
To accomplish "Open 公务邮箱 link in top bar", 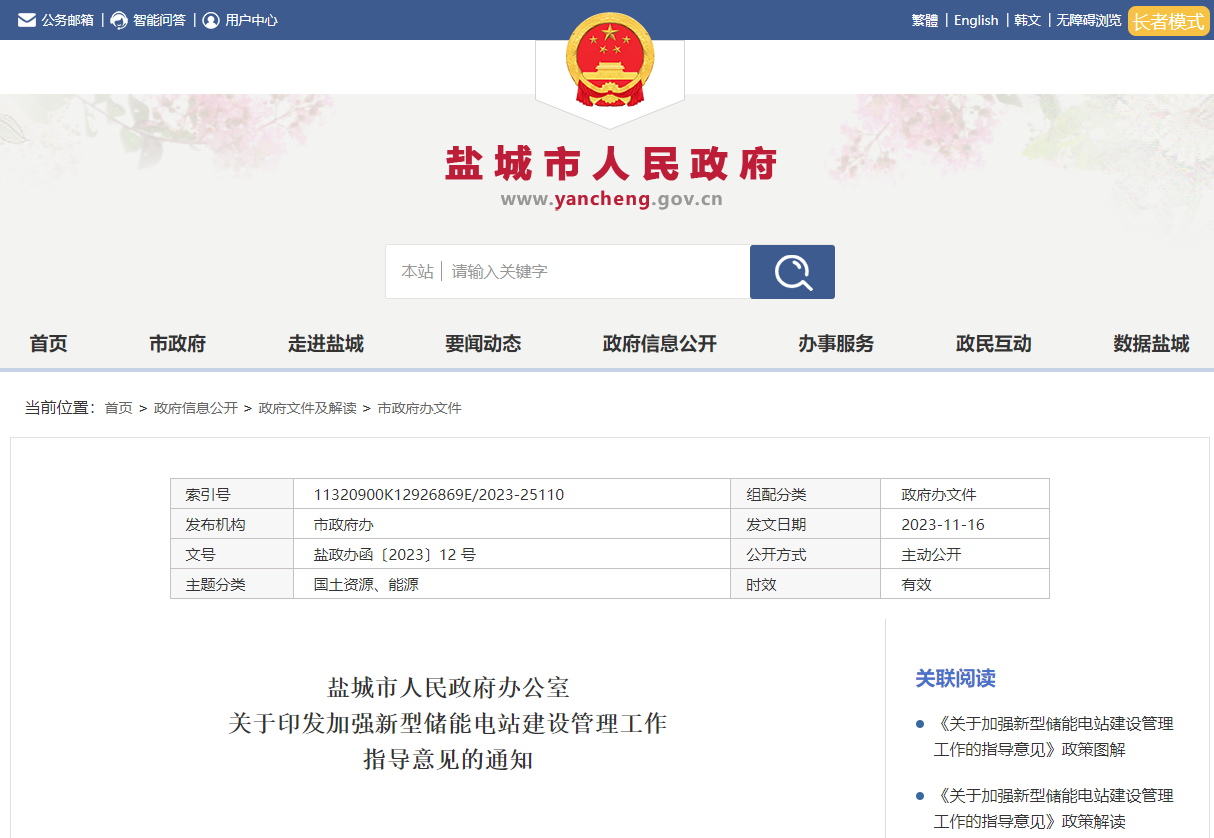I will coord(67,20).
